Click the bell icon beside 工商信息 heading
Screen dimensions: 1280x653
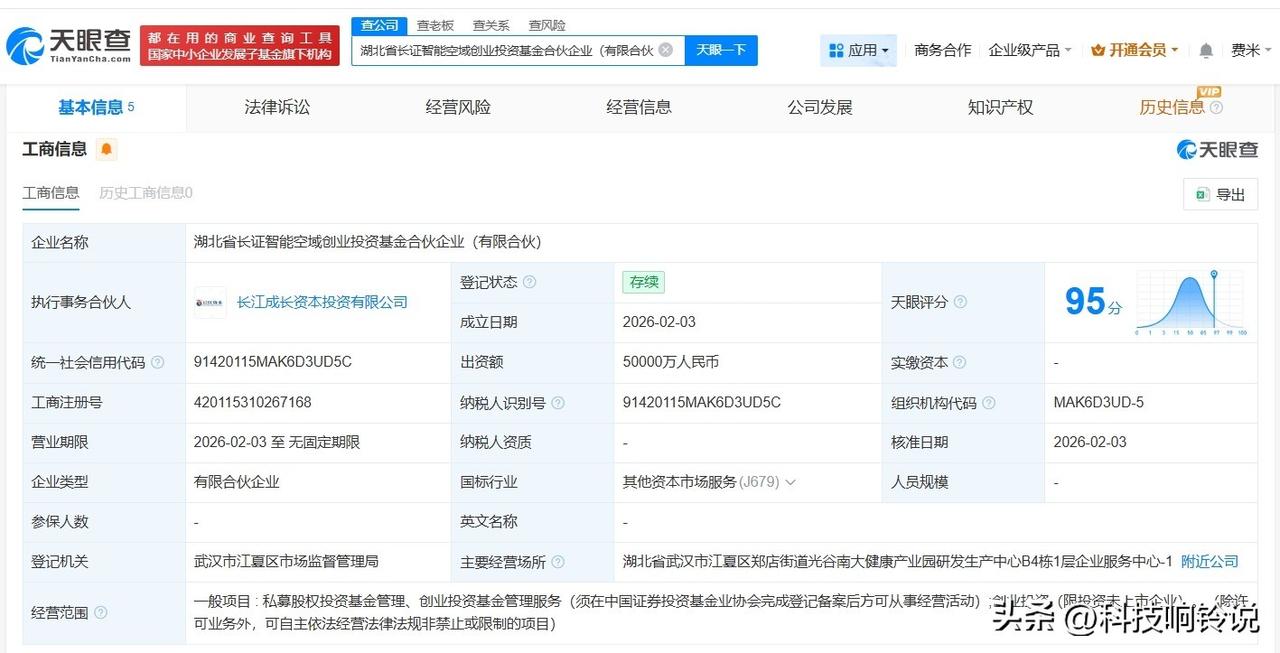pyautogui.click(x=104, y=148)
